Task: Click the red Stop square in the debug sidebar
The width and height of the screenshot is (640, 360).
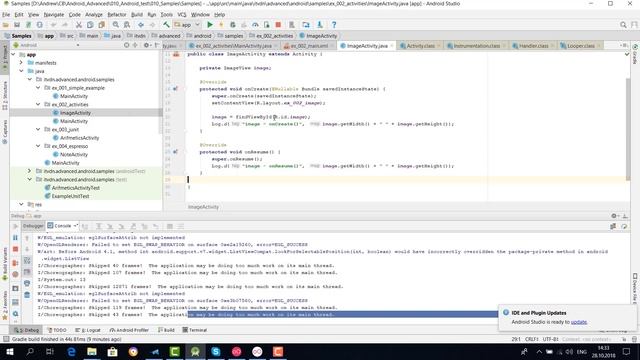Action: [x=16, y=249]
